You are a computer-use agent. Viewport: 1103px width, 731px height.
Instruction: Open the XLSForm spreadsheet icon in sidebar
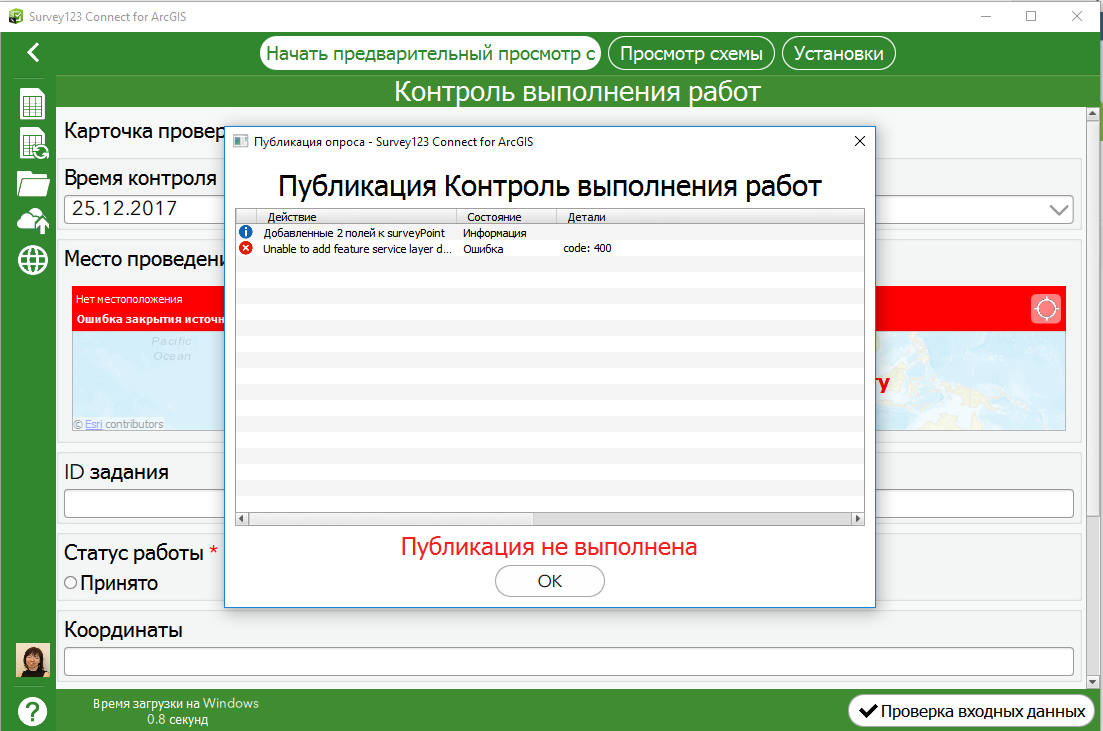(32, 103)
